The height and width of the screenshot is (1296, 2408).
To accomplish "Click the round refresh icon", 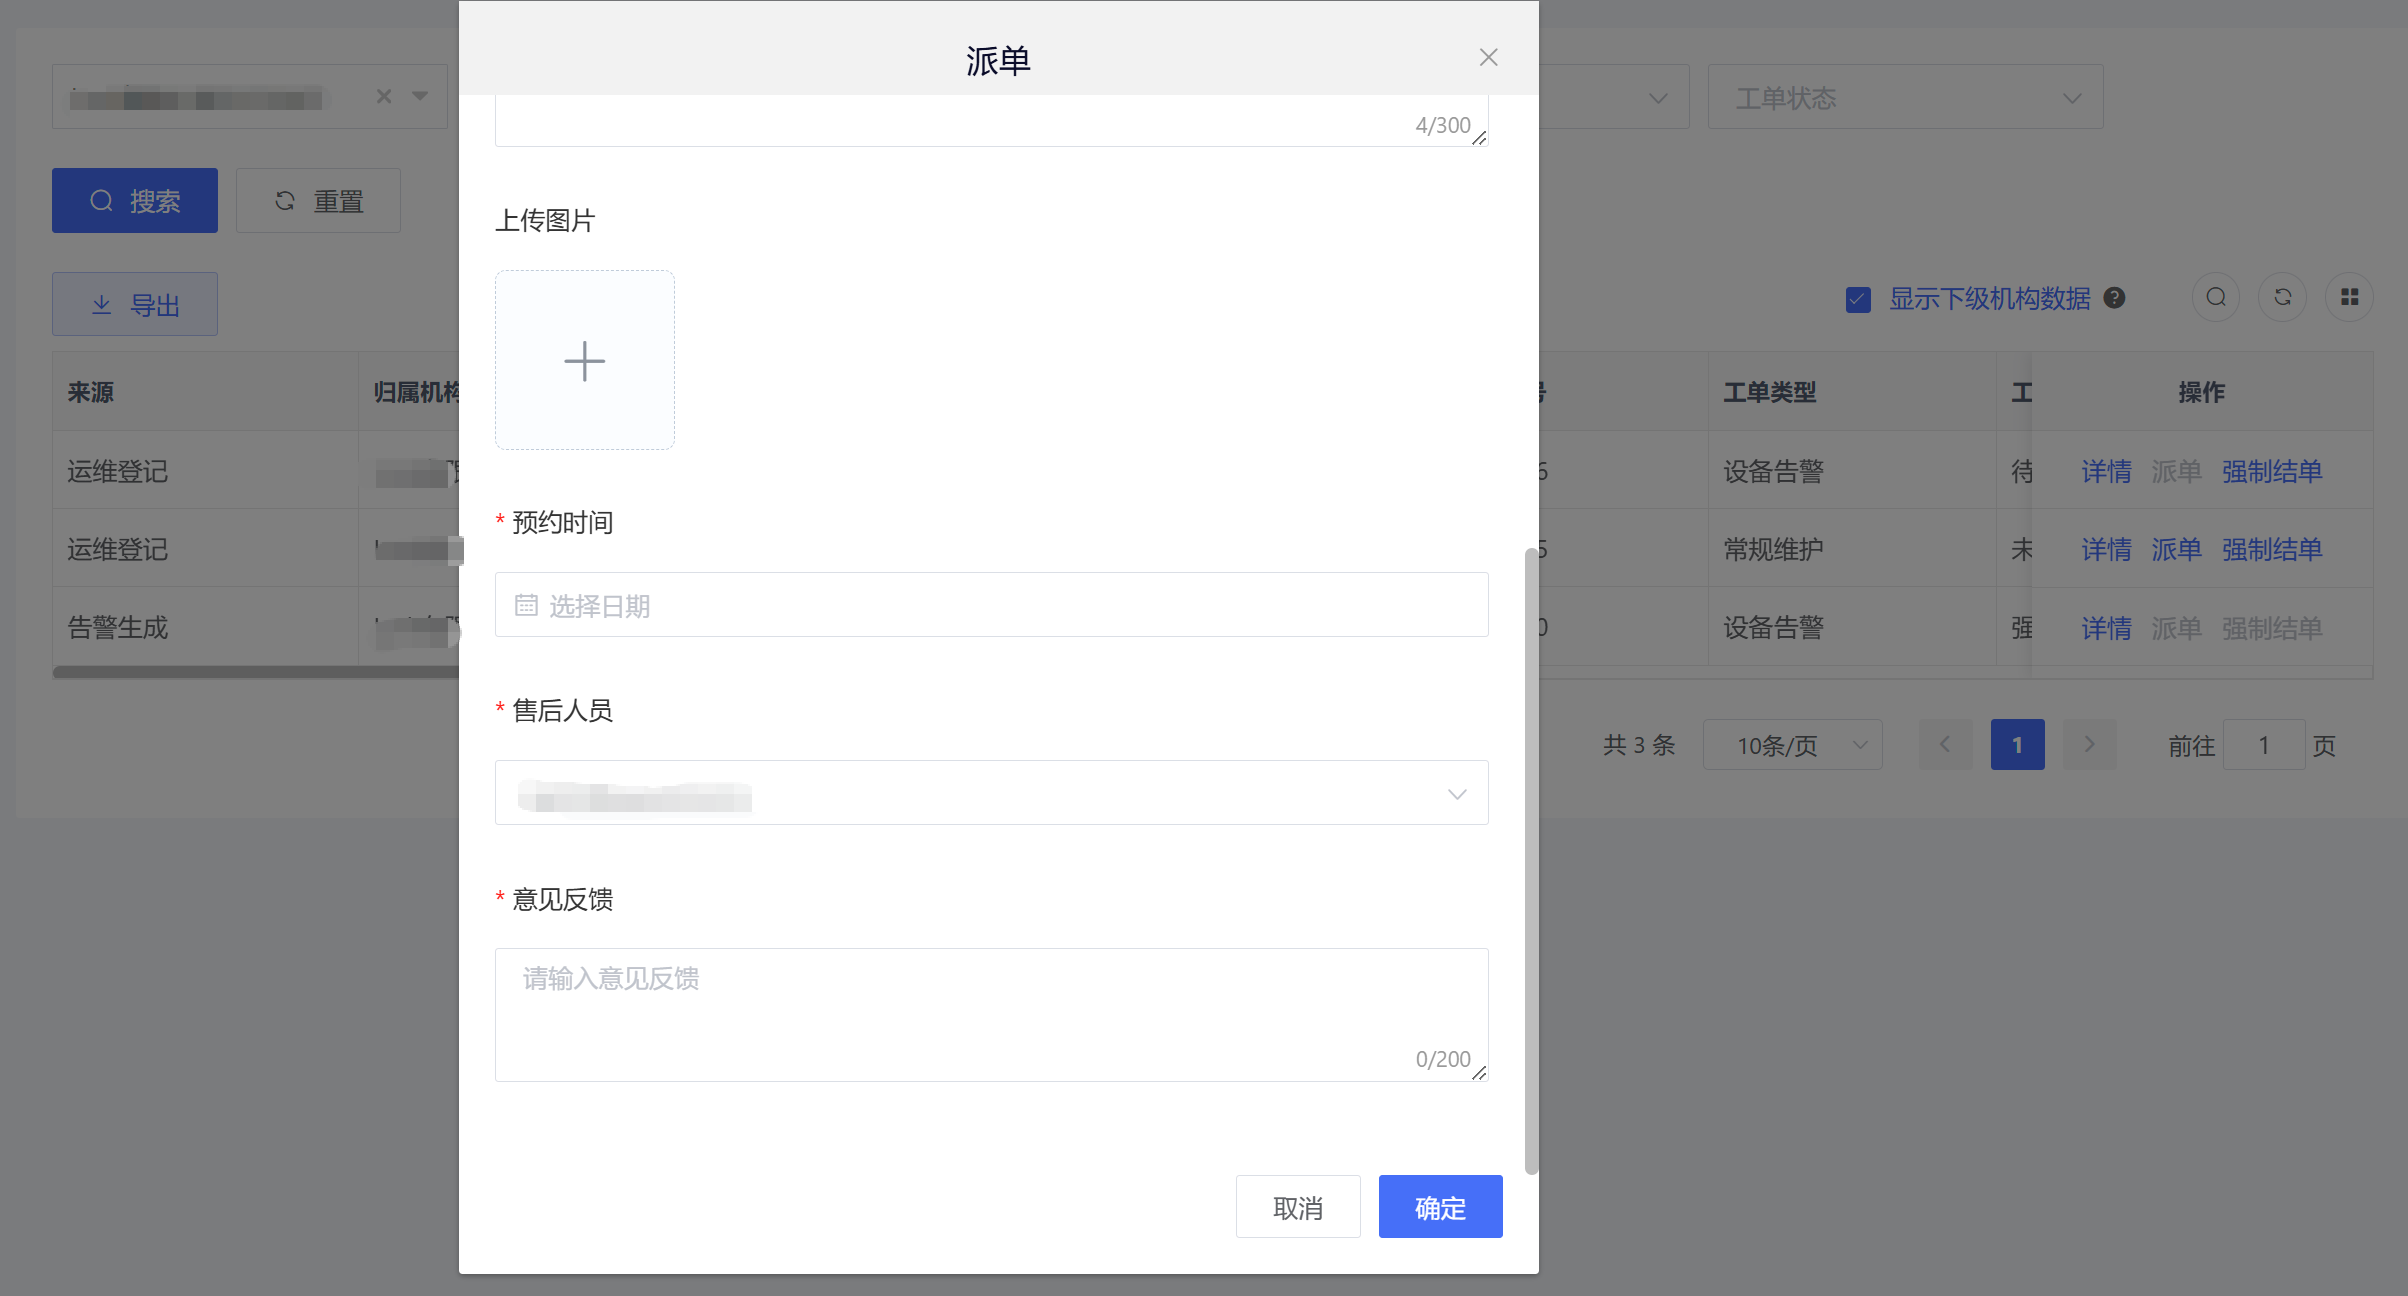I will 2282,297.
